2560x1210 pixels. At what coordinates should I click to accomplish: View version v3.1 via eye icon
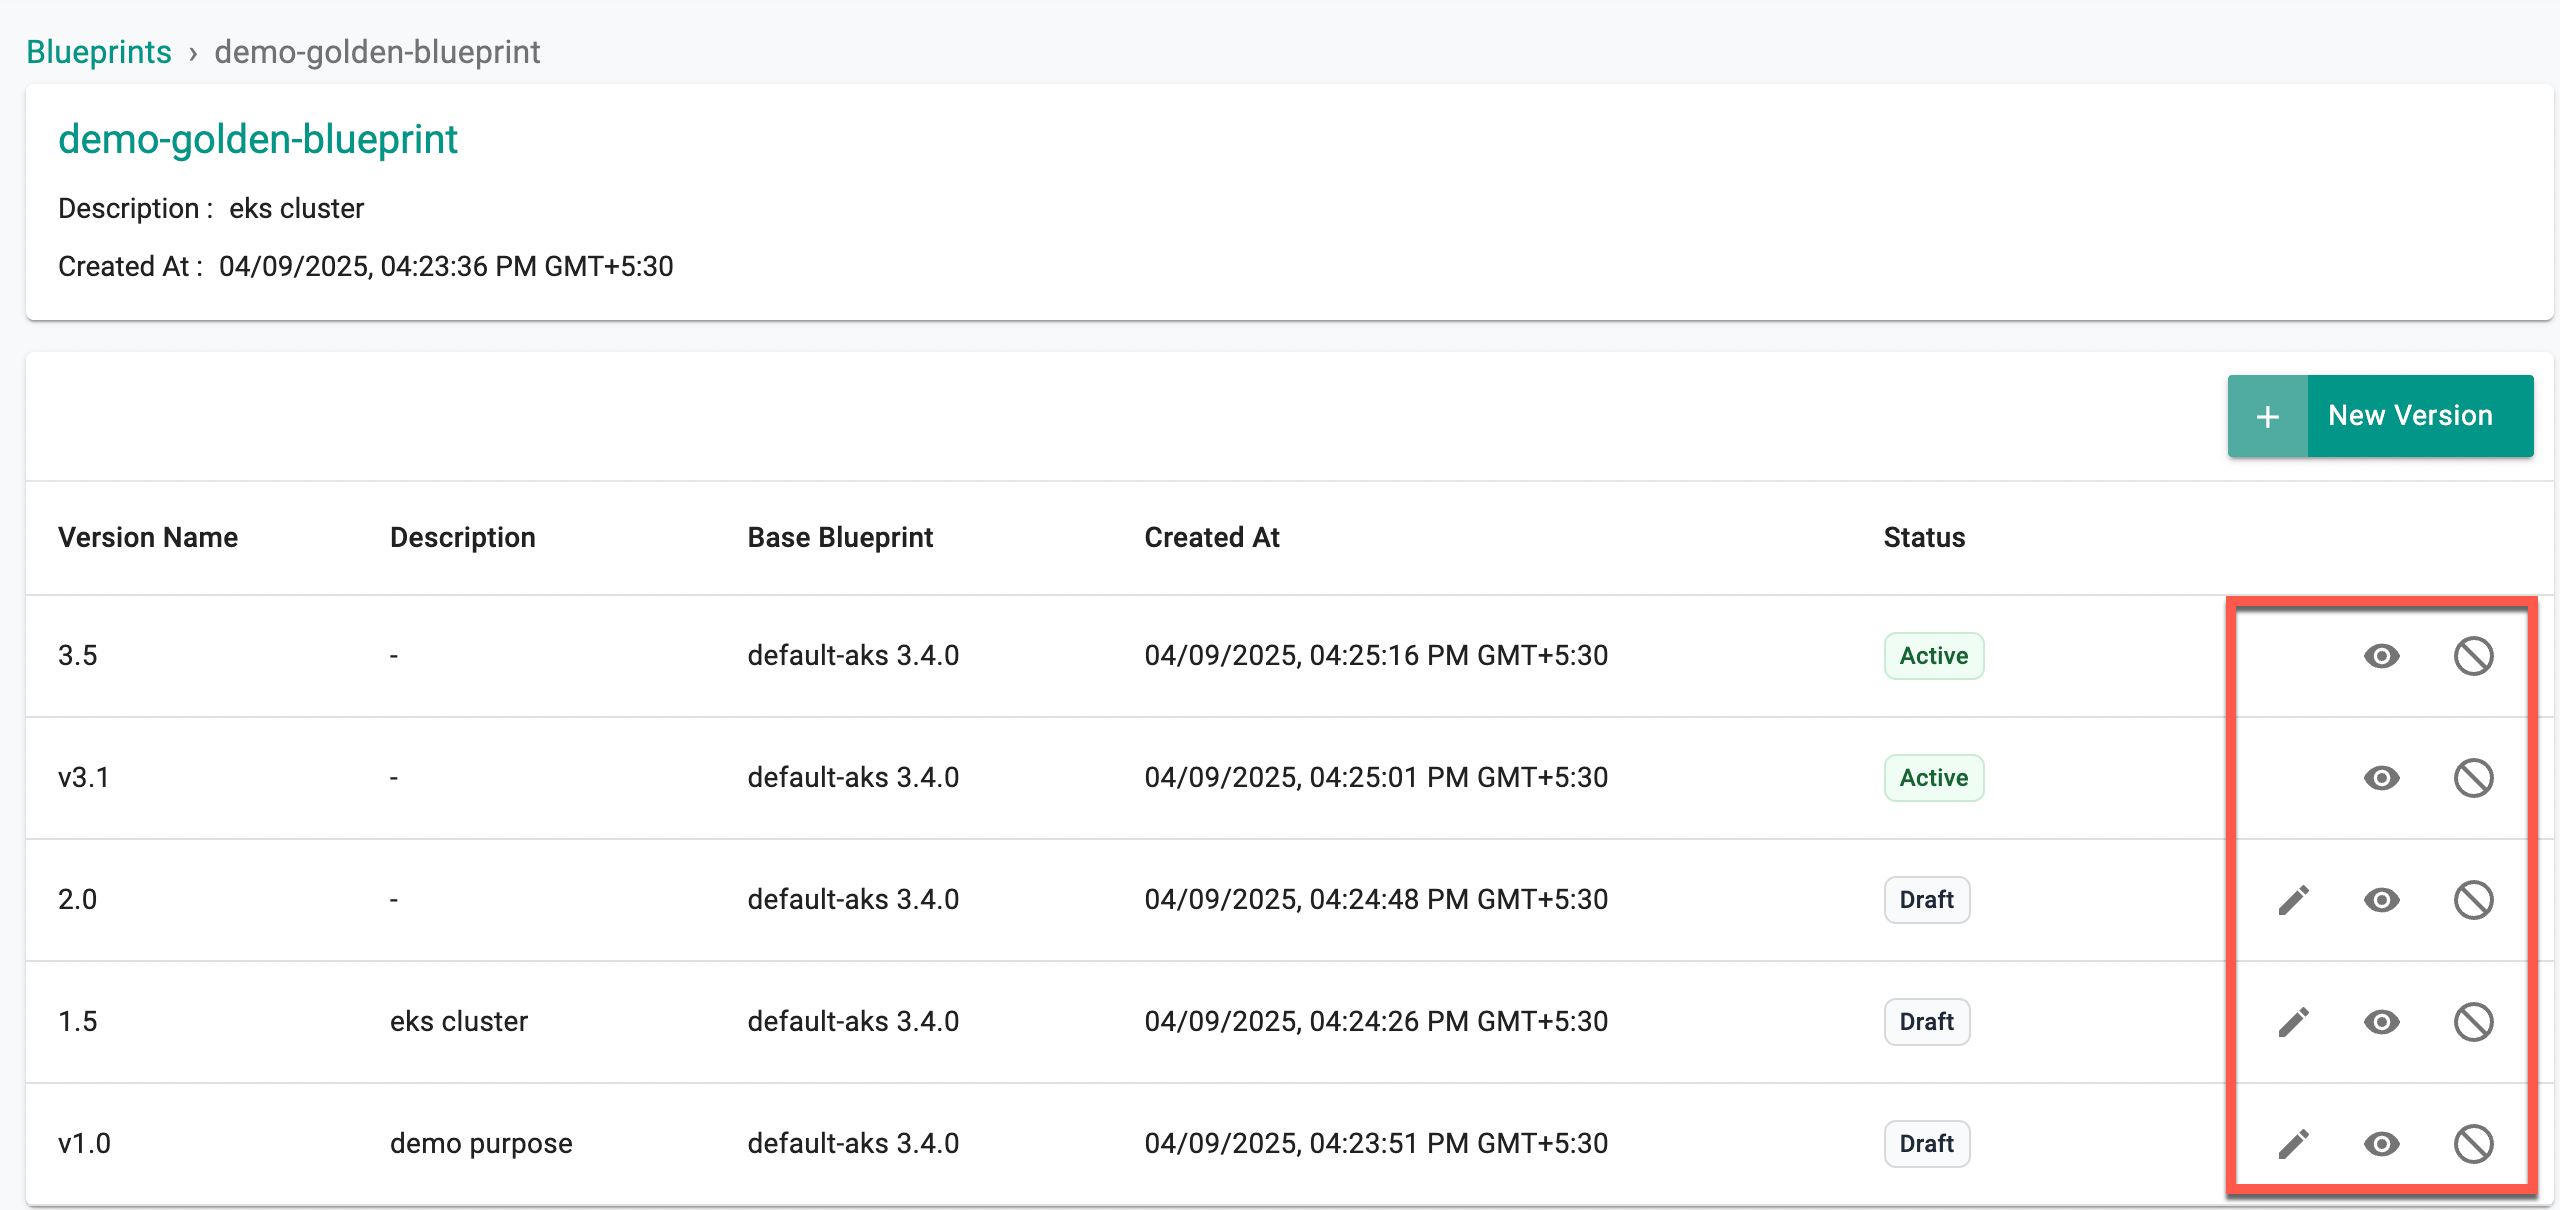pyautogui.click(x=2382, y=778)
